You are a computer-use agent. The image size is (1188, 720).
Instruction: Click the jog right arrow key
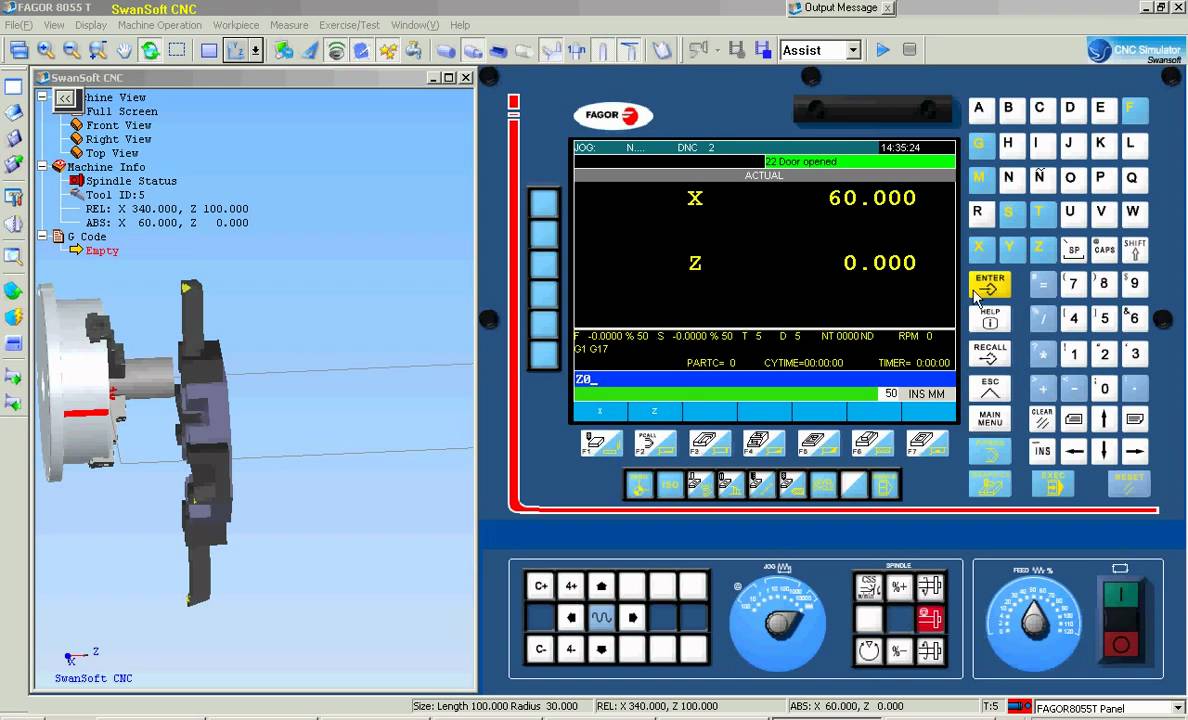pos(632,618)
